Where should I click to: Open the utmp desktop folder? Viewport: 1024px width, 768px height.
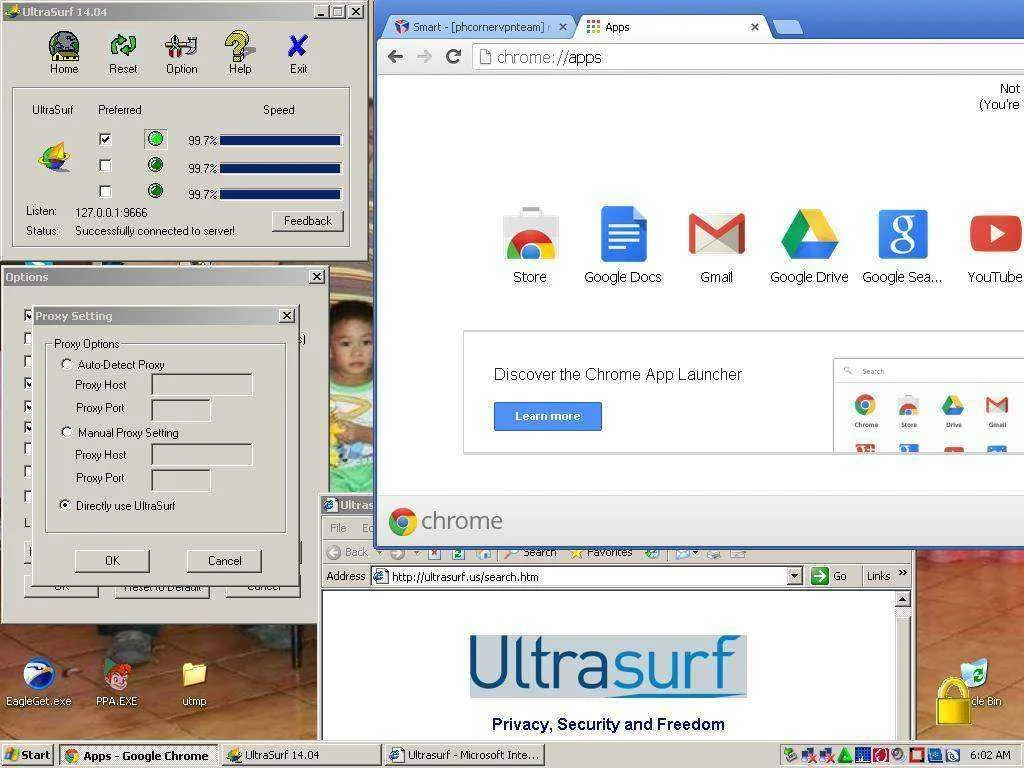pos(194,684)
